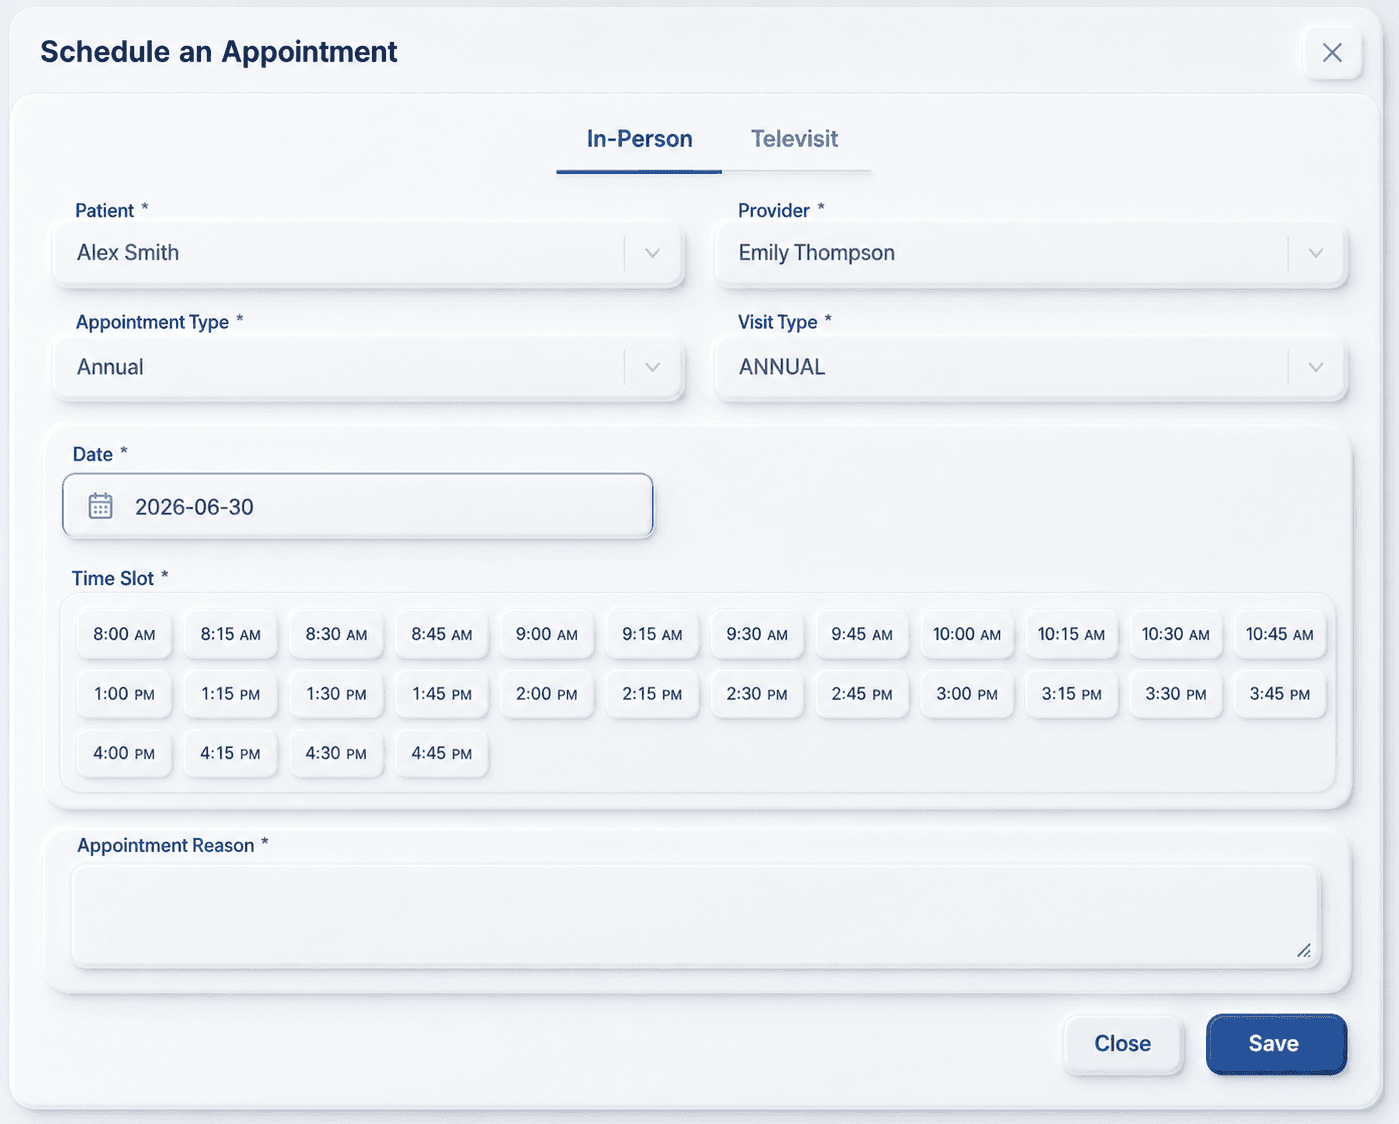
Task: Select the 8:00 AM time slot
Action: (x=124, y=634)
